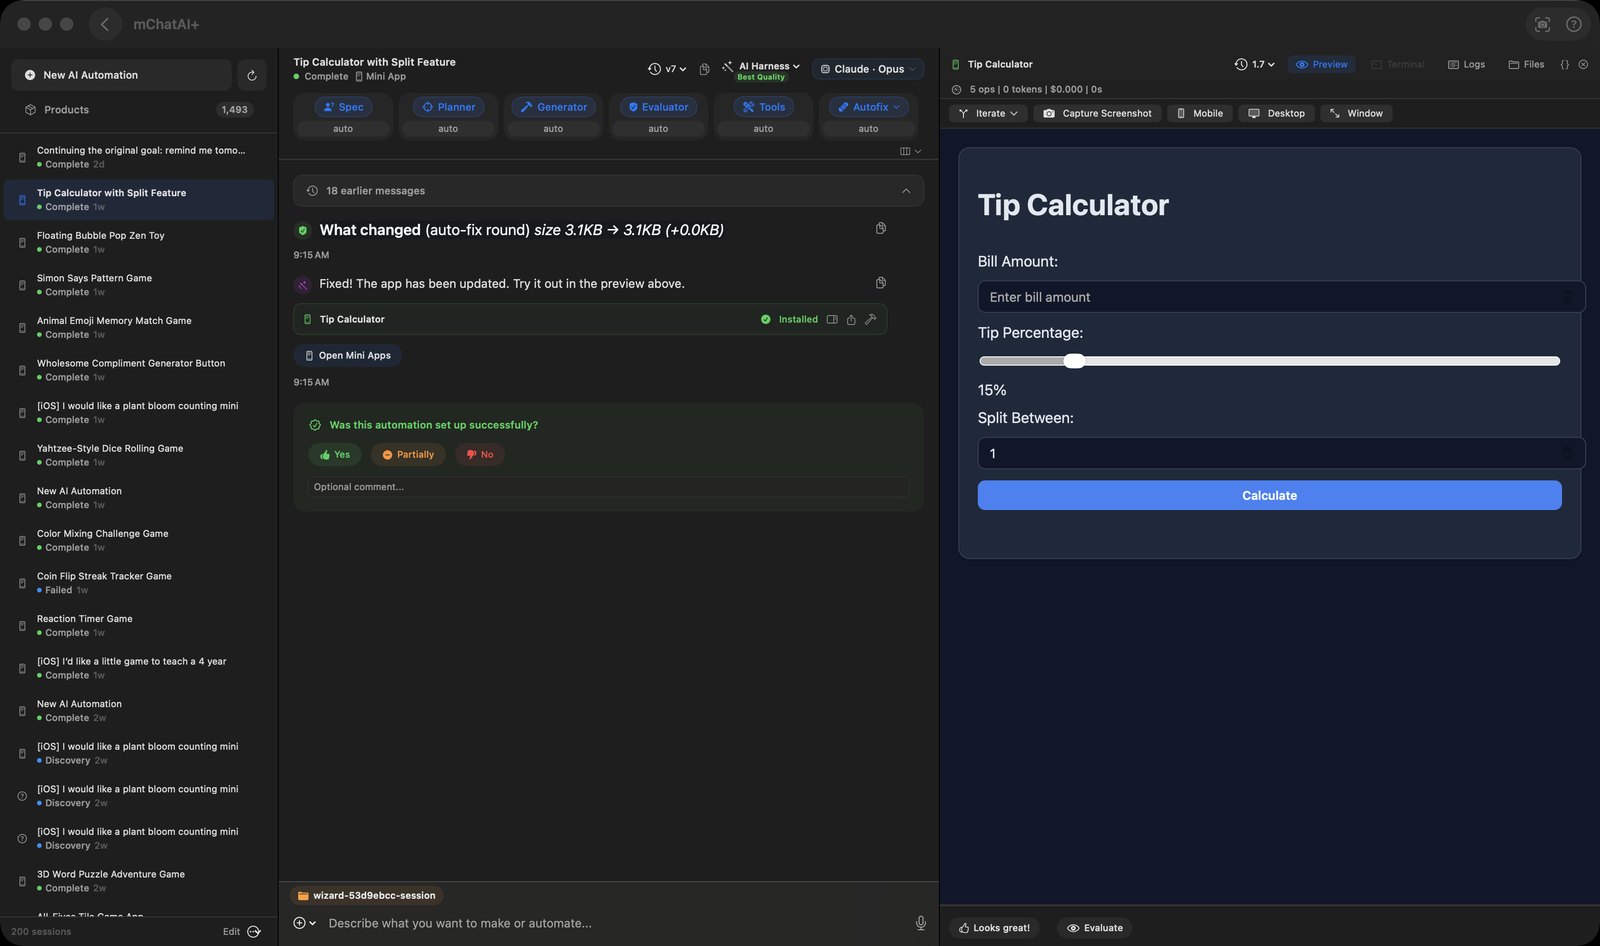The width and height of the screenshot is (1600, 946).
Task: Open the AI Harness quality dropdown
Action: point(761,69)
